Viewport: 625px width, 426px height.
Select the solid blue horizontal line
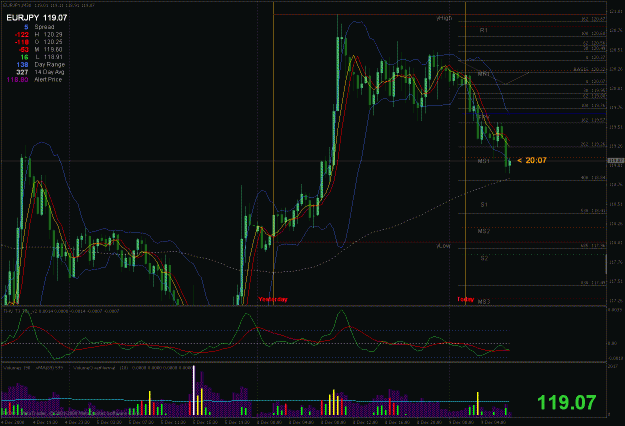click(x=535, y=114)
